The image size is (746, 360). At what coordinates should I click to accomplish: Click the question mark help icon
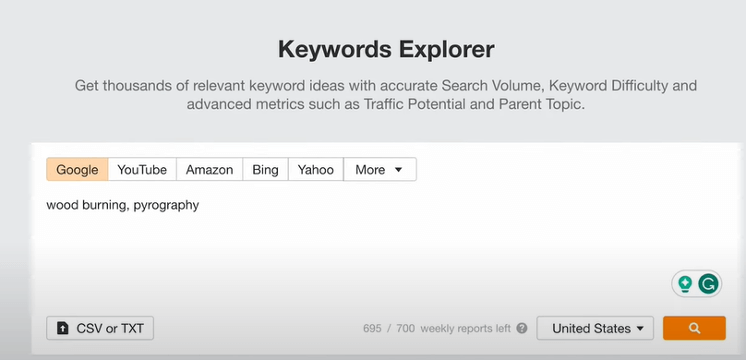click(522, 328)
